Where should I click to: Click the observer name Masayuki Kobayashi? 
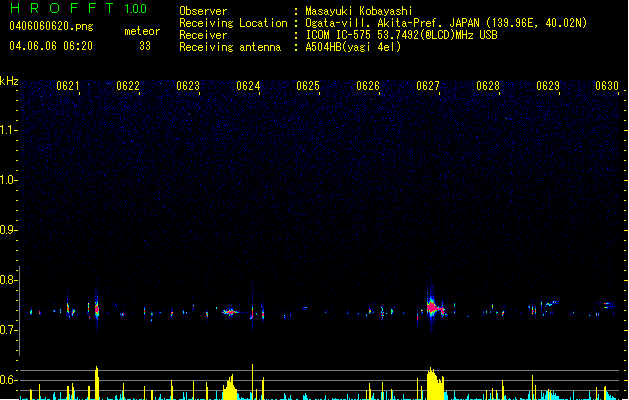[359, 11]
